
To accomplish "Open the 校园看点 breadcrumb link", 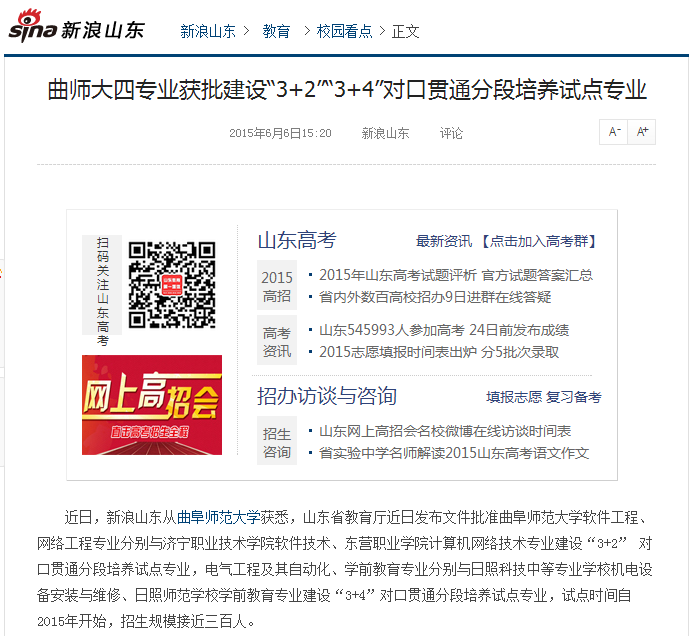I will 345,32.
